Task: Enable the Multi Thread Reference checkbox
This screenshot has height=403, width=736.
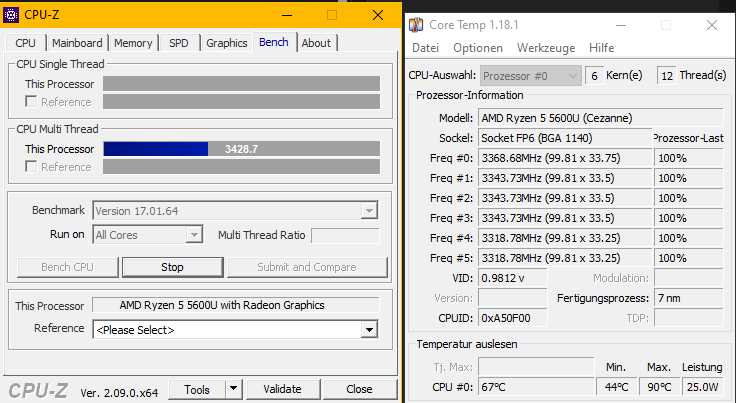Action: point(31,167)
